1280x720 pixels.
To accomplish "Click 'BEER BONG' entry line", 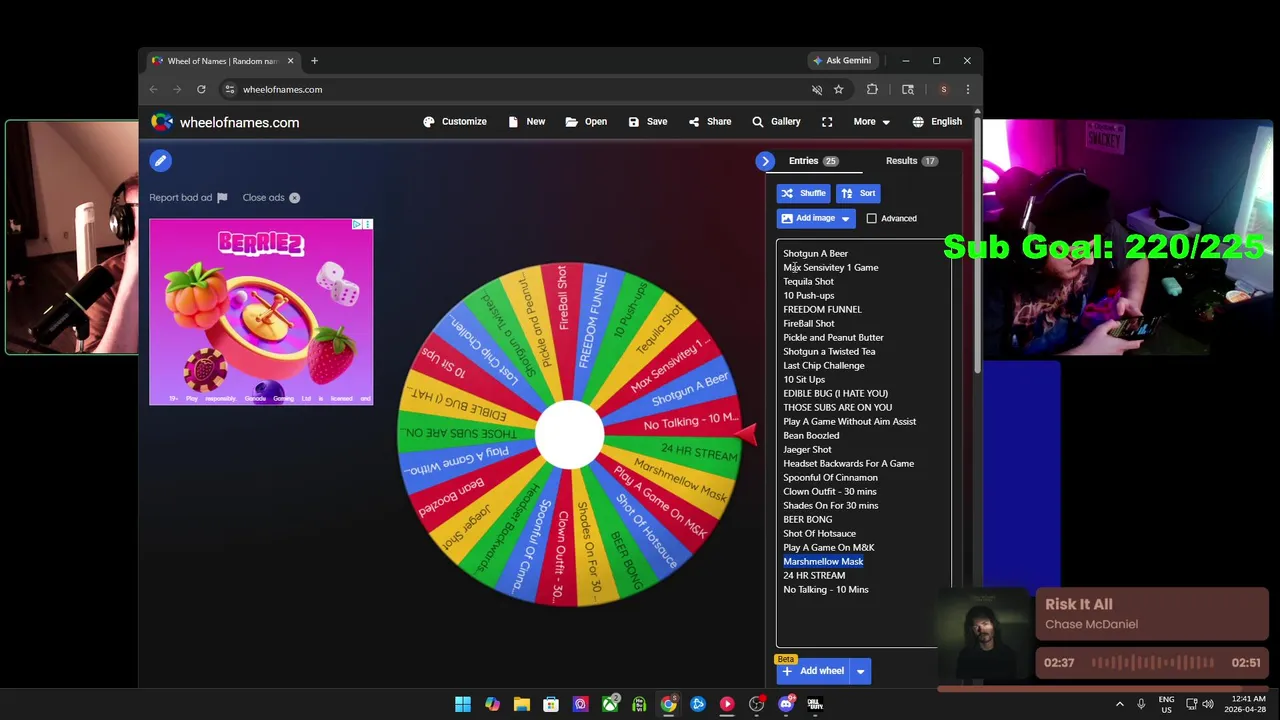I will click(x=808, y=520).
